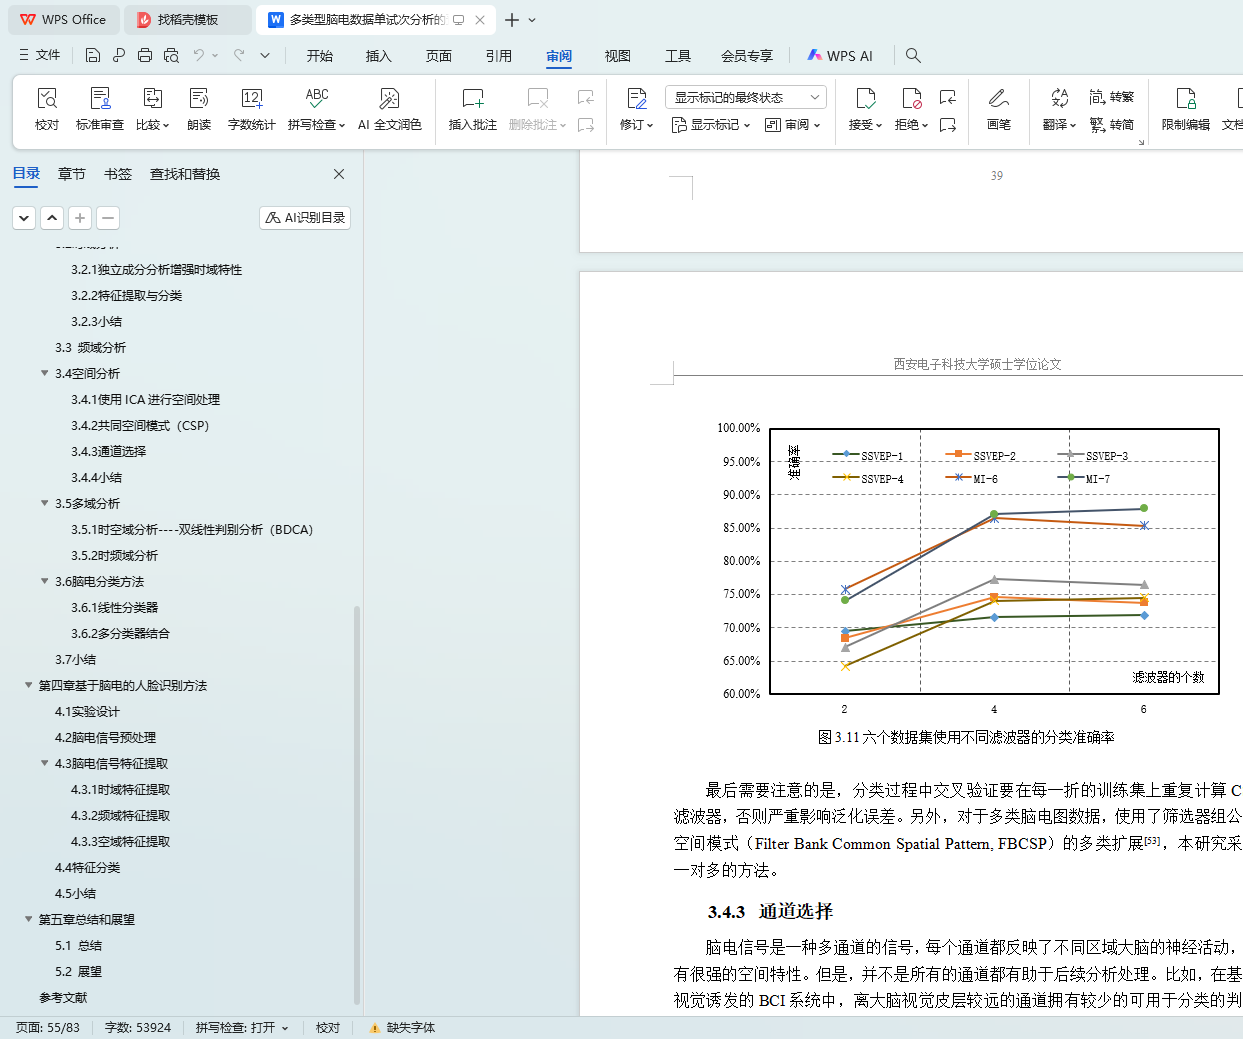The width and height of the screenshot is (1243, 1039).
Task: Click the down-chevron button in the 目录 pane
Action: [24, 217]
